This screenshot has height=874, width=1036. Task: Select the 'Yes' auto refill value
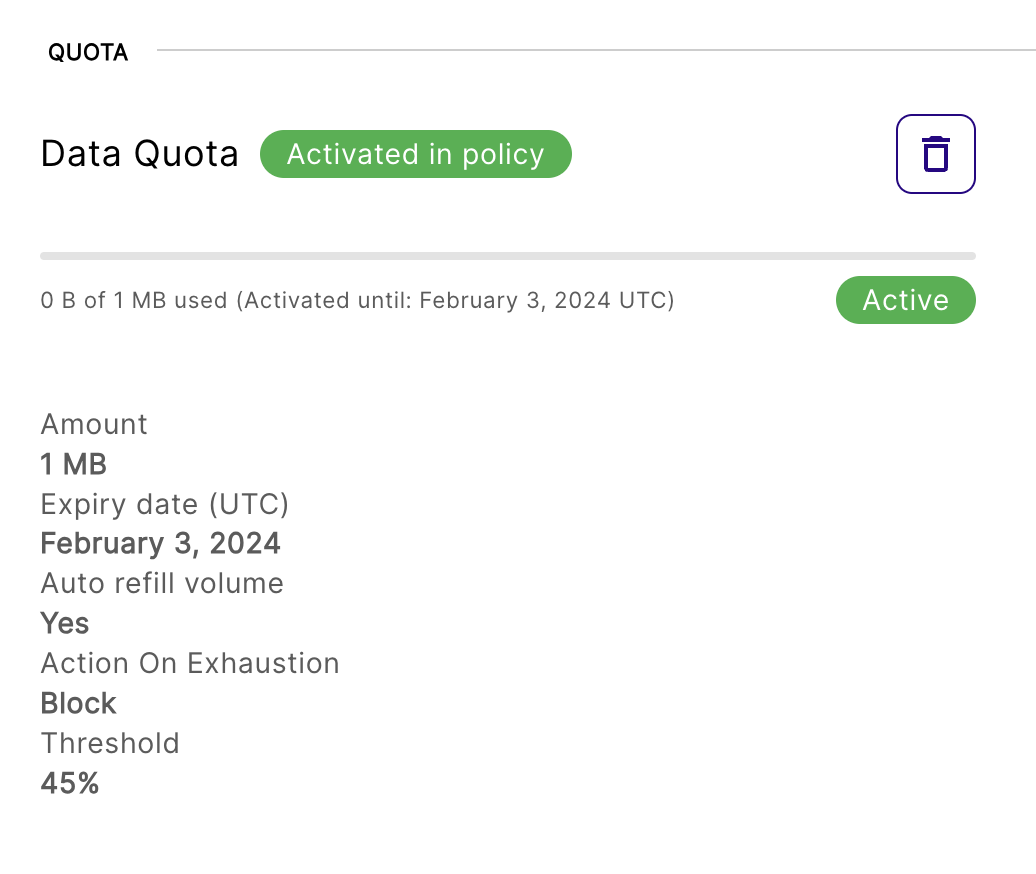click(x=65, y=624)
